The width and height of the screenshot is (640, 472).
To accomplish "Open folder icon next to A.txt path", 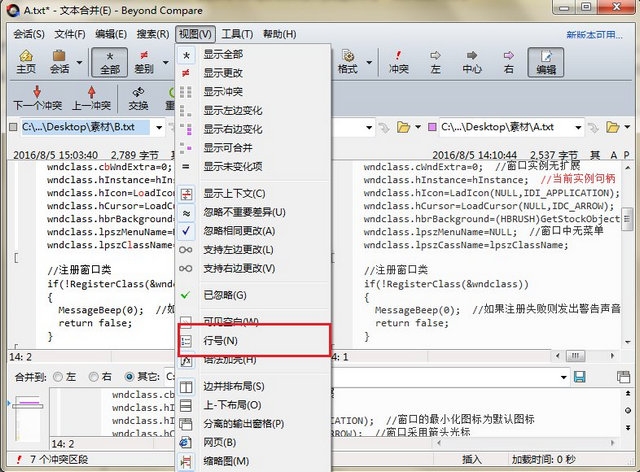I will 612,127.
